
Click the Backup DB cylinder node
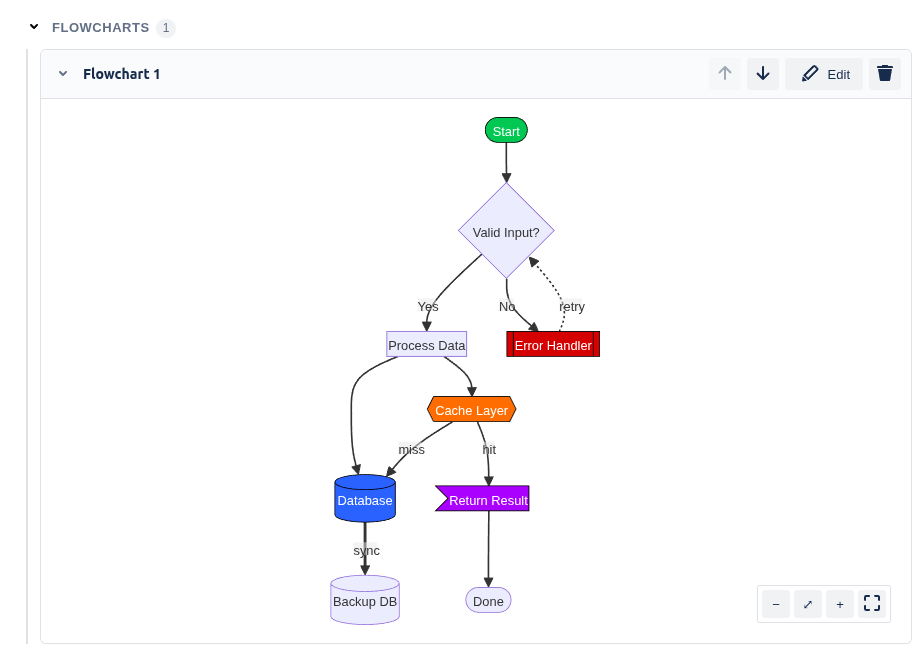pyautogui.click(x=365, y=600)
